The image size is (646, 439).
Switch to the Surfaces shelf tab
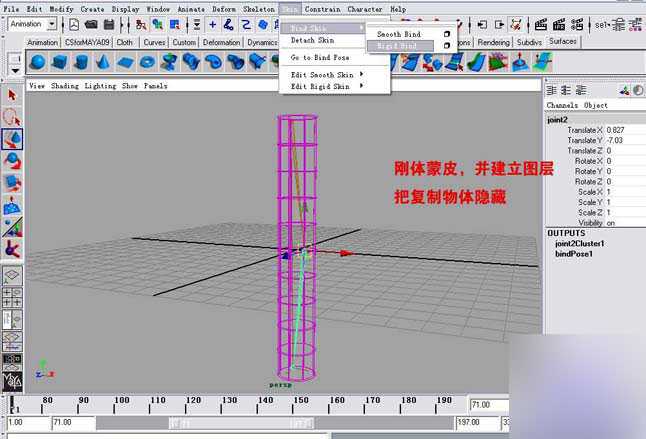pos(563,42)
